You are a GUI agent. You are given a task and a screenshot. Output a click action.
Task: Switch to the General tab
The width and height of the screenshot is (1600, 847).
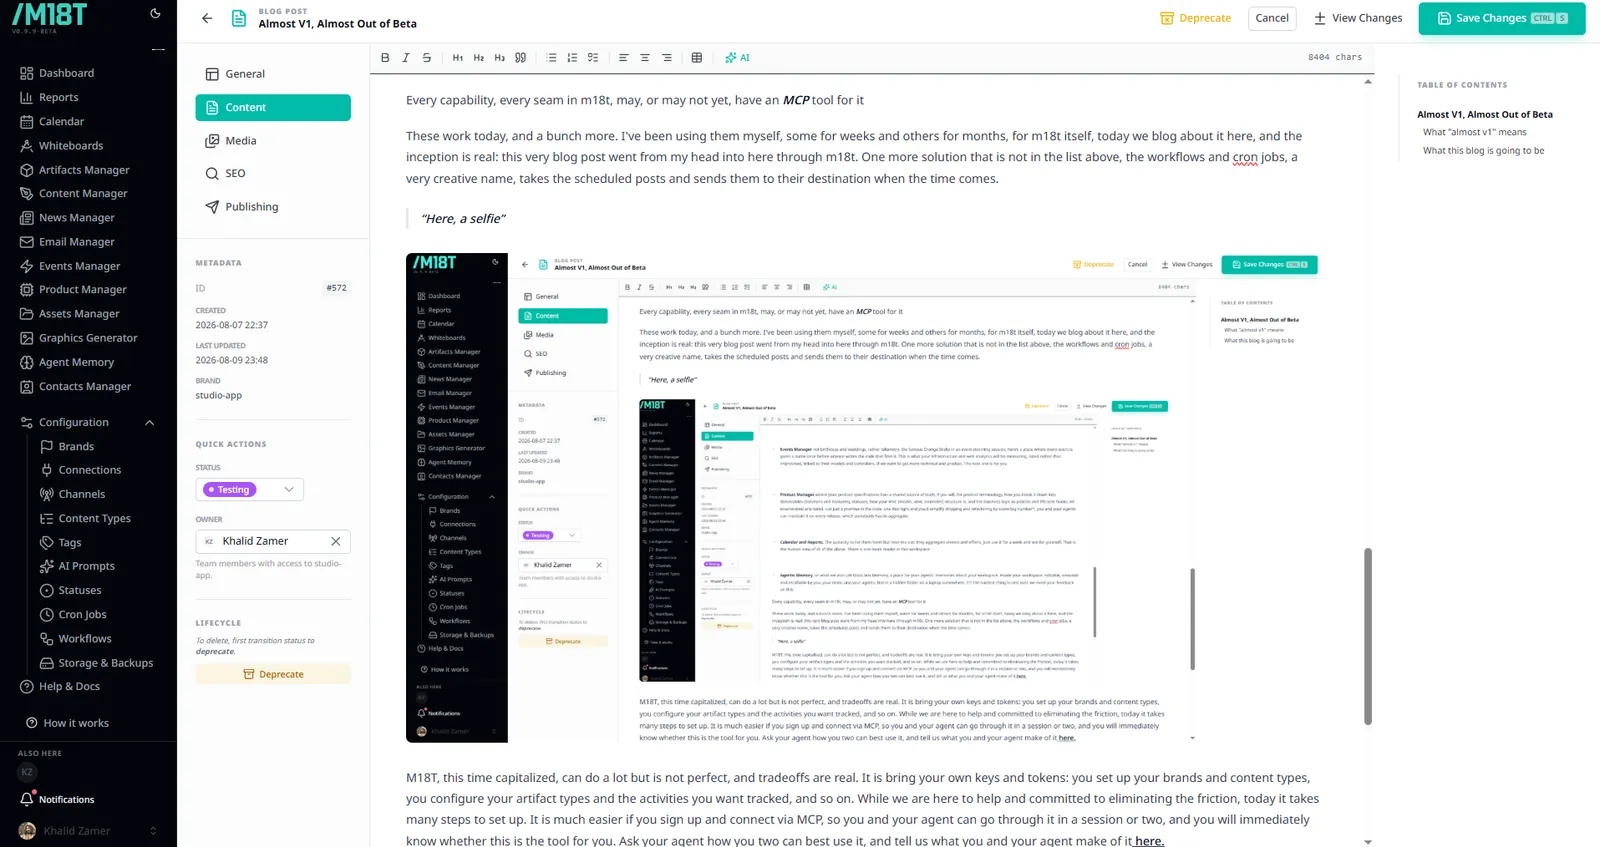(273, 74)
